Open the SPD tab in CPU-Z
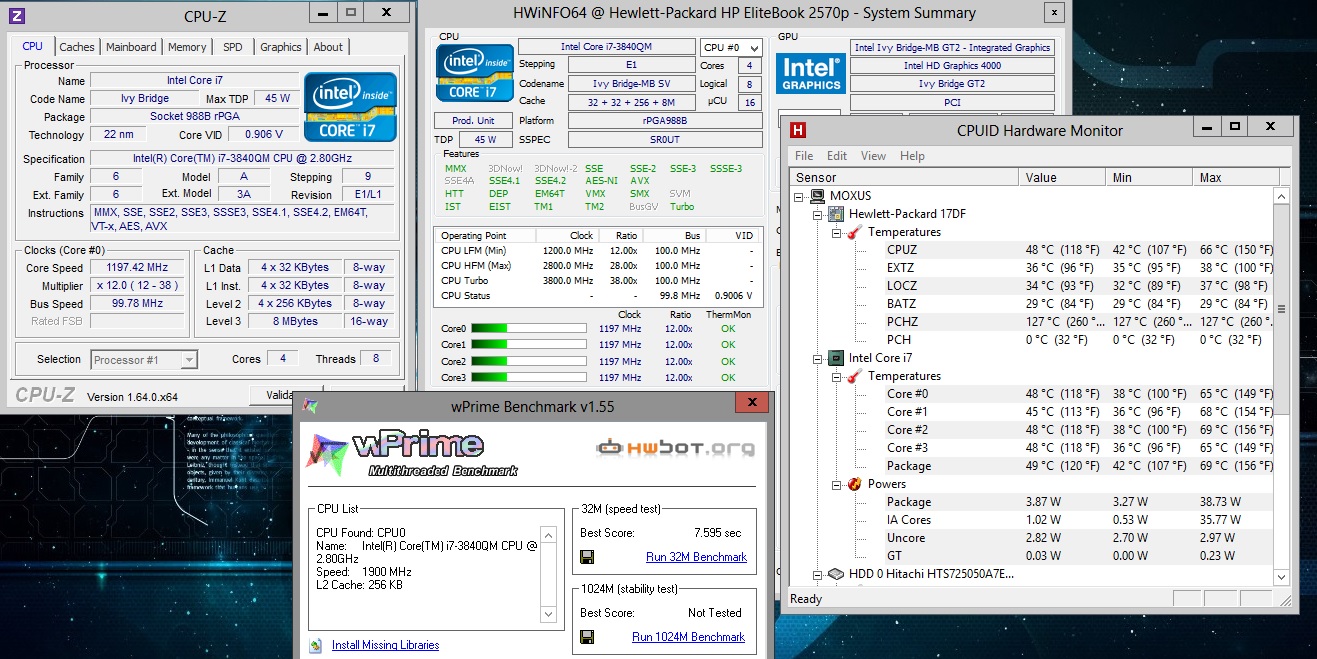Image resolution: width=1317 pixels, height=659 pixels. click(232, 47)
